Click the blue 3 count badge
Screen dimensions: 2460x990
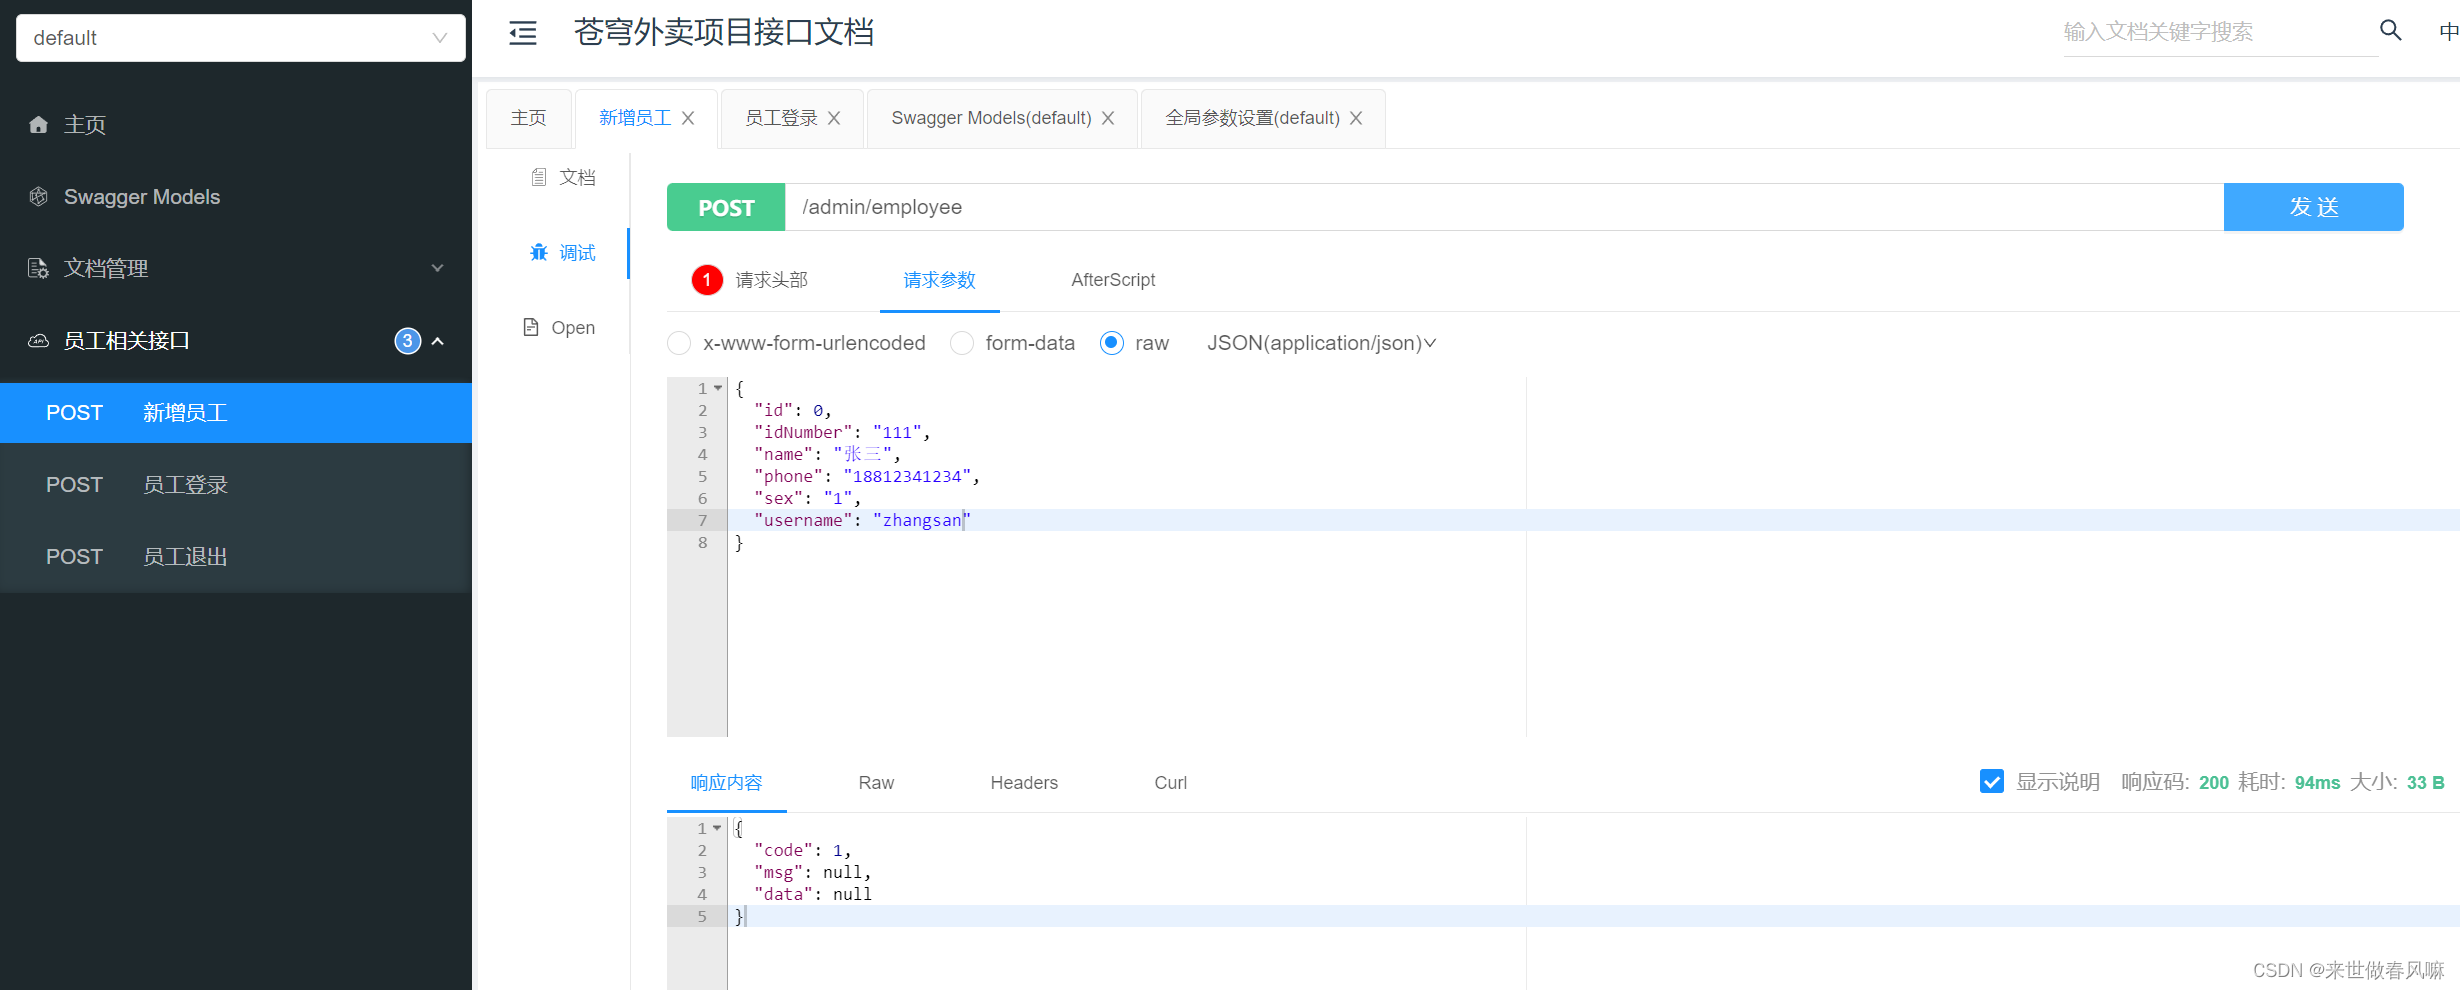(x=407, y=341)
